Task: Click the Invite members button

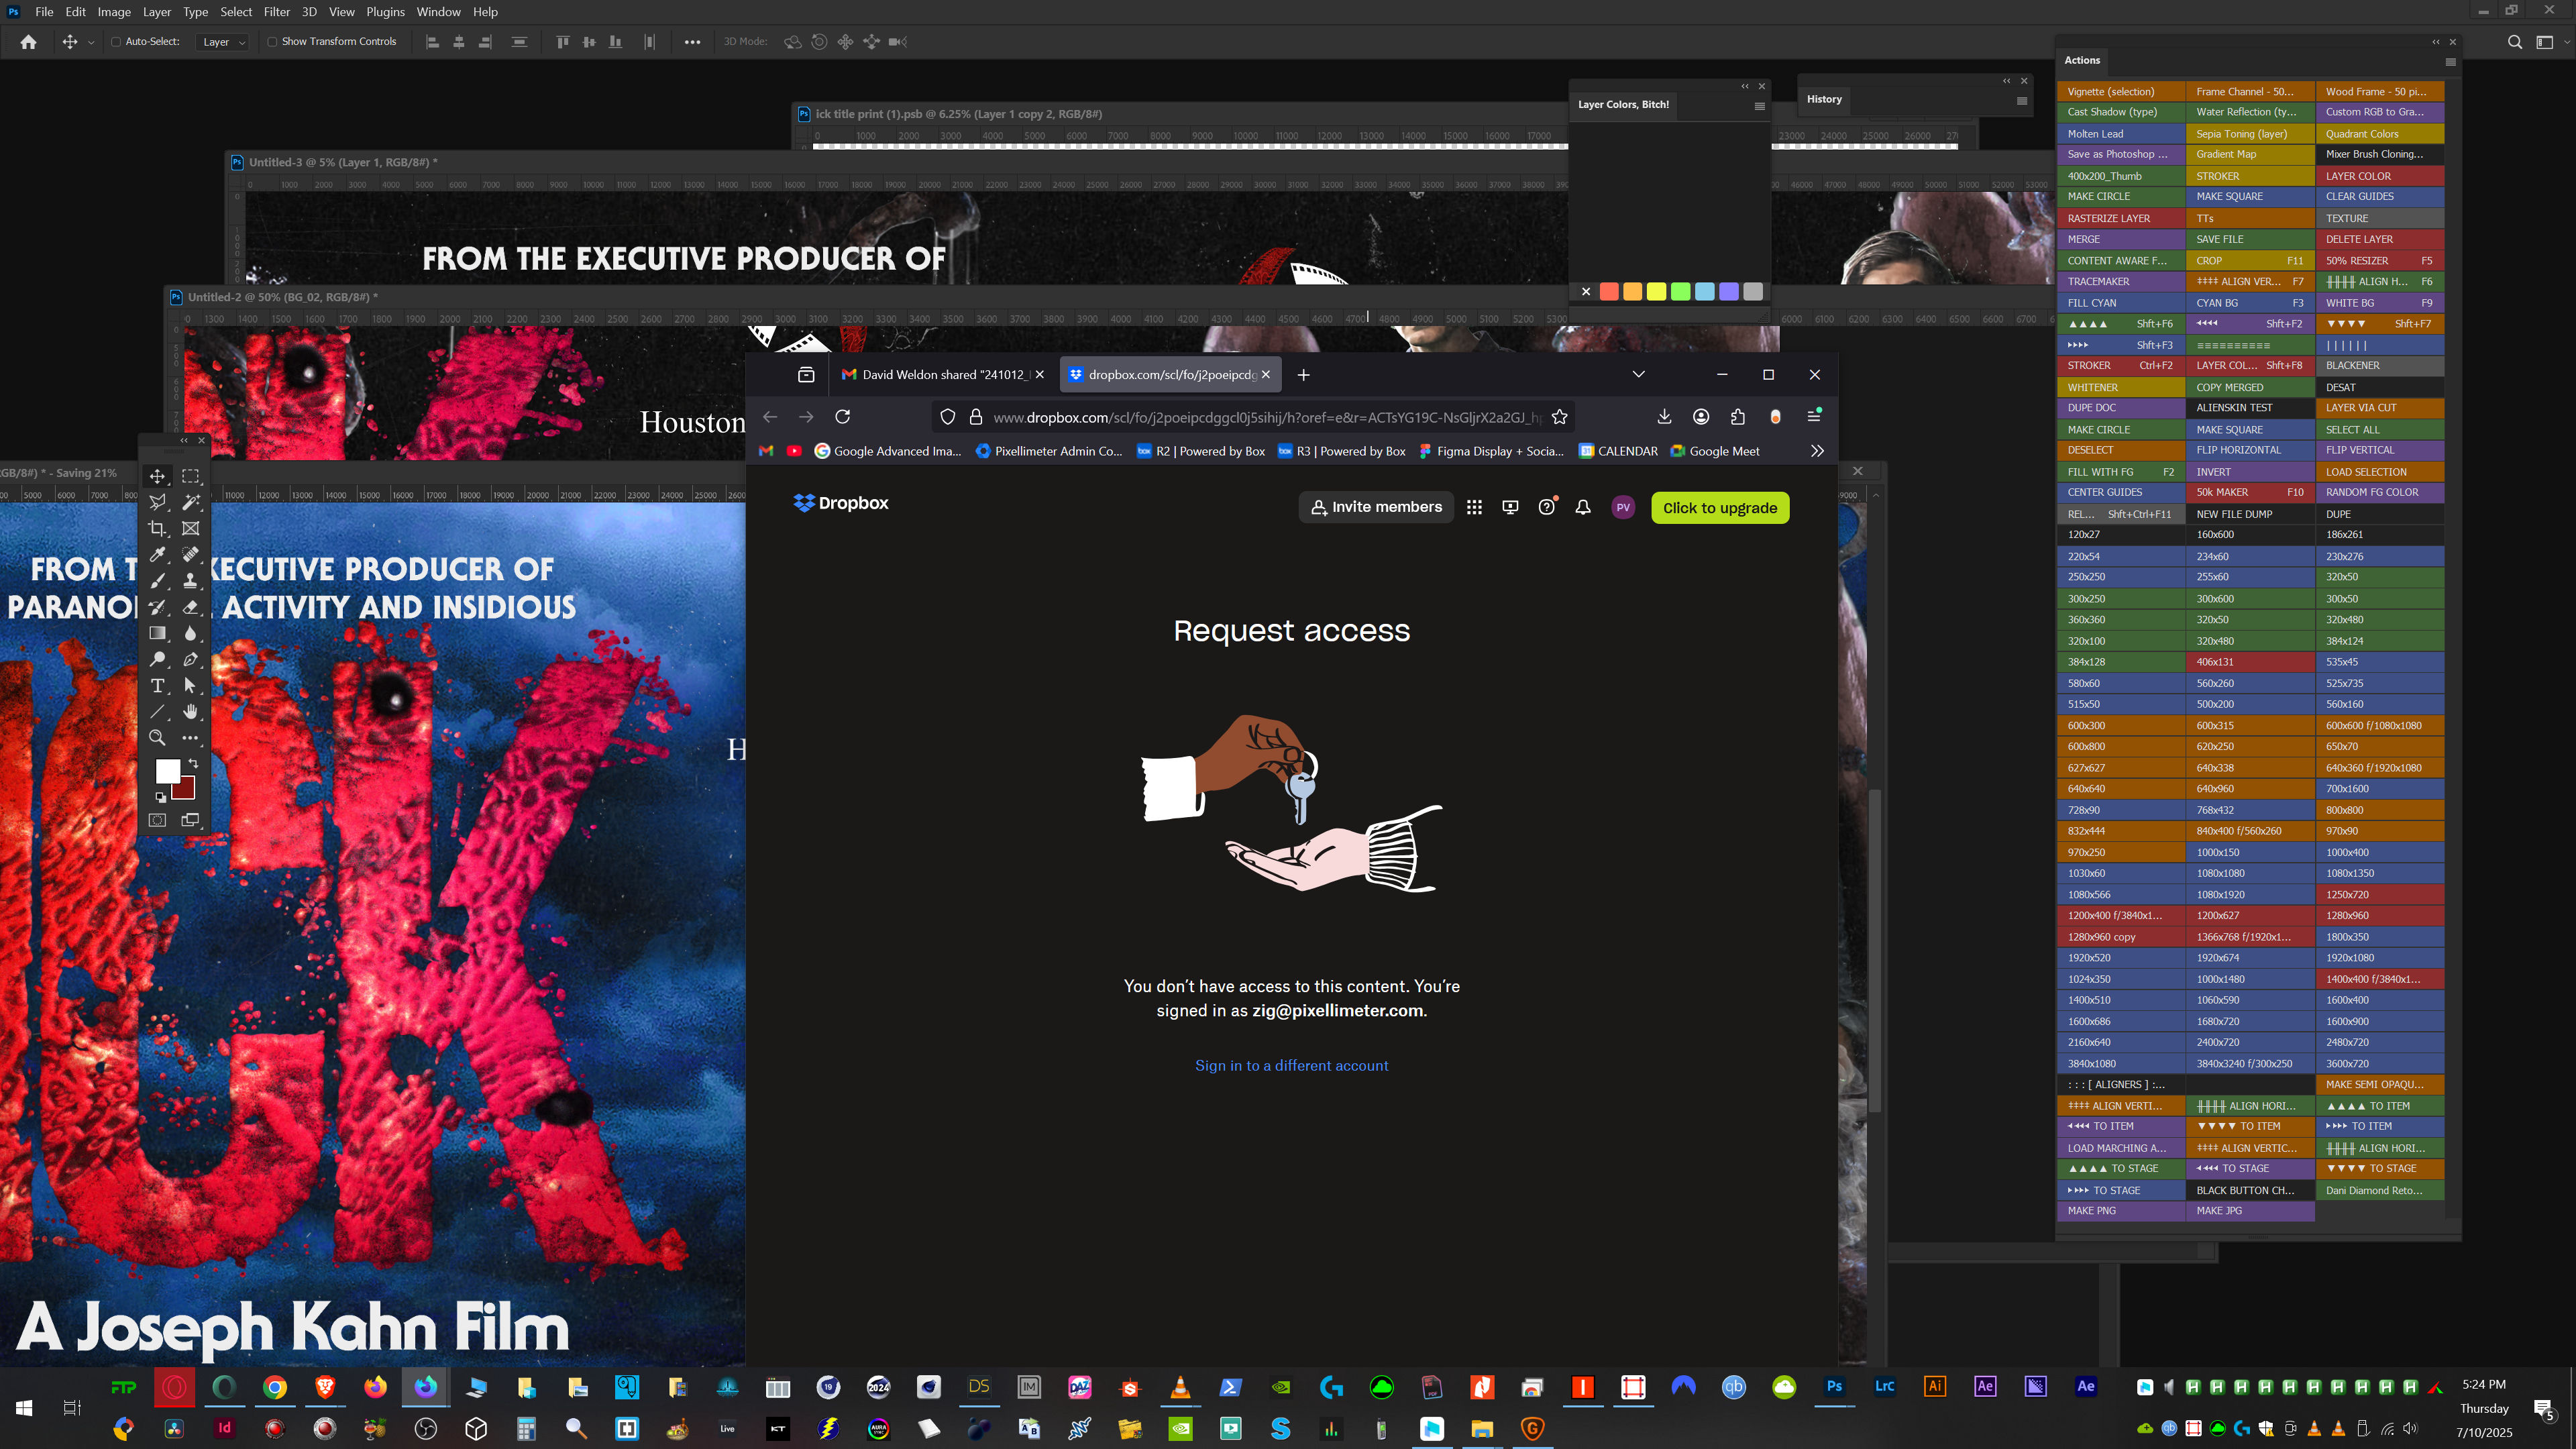Action: coord(1376,507)
